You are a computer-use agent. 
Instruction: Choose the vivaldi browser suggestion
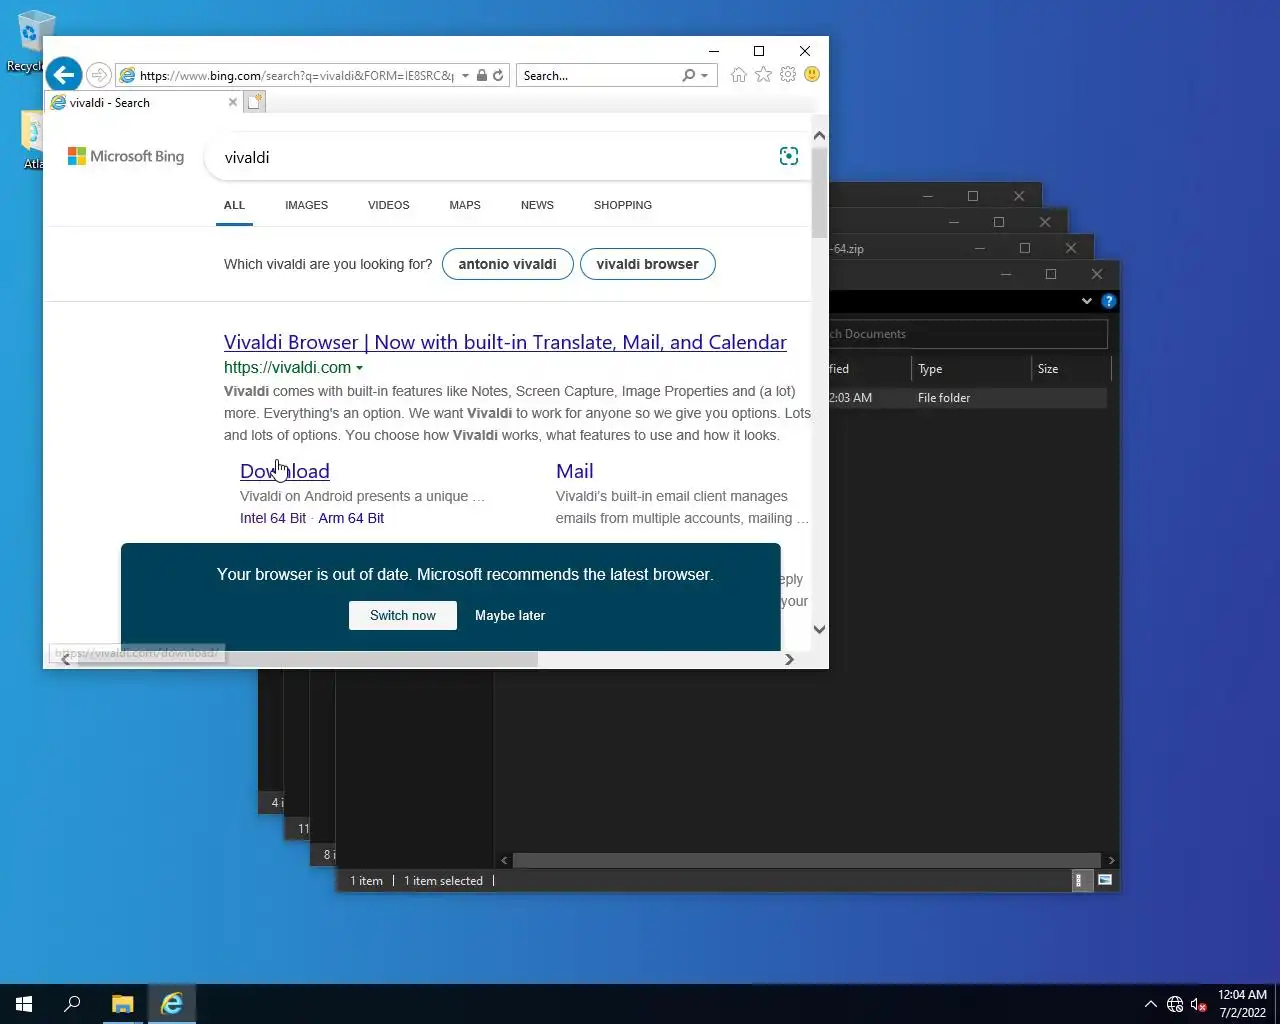coord(647,264)
